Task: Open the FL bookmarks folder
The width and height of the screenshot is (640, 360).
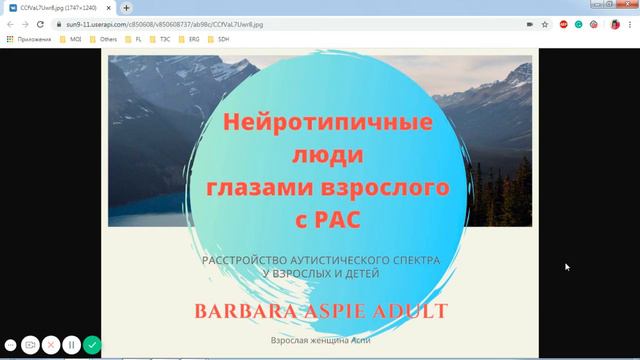Action: tap(133, 39)
